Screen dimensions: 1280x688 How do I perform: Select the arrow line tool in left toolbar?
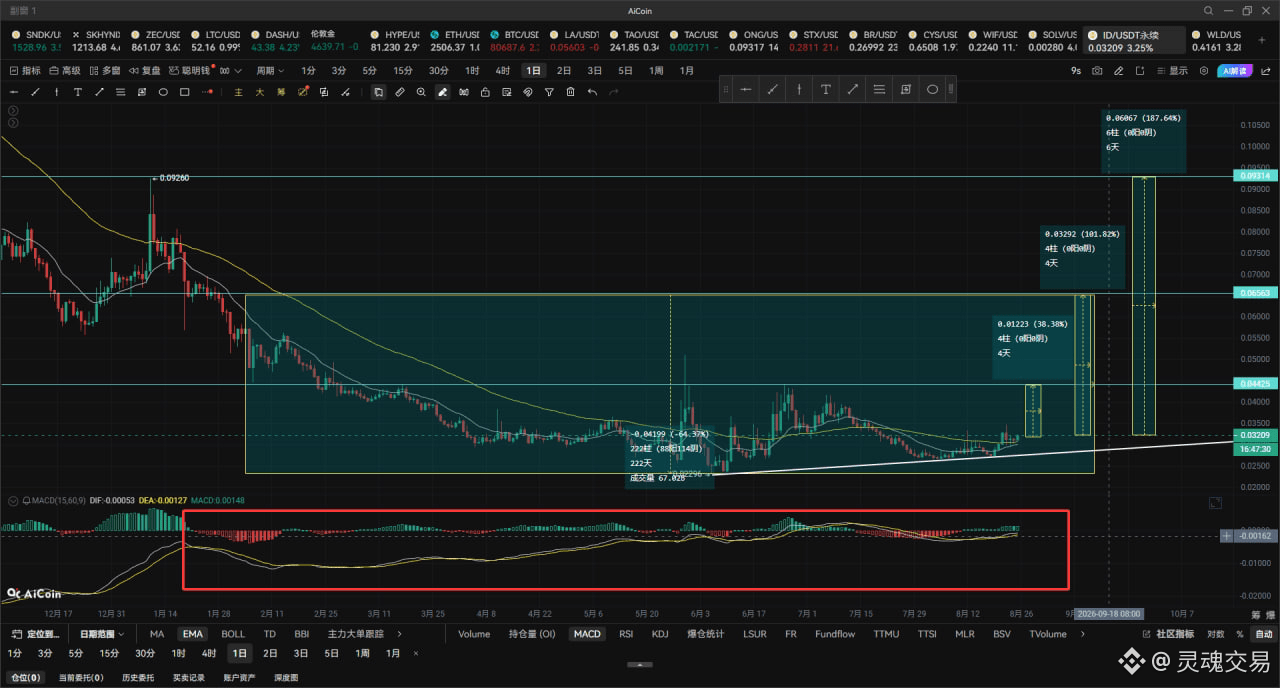coord(99,92)
